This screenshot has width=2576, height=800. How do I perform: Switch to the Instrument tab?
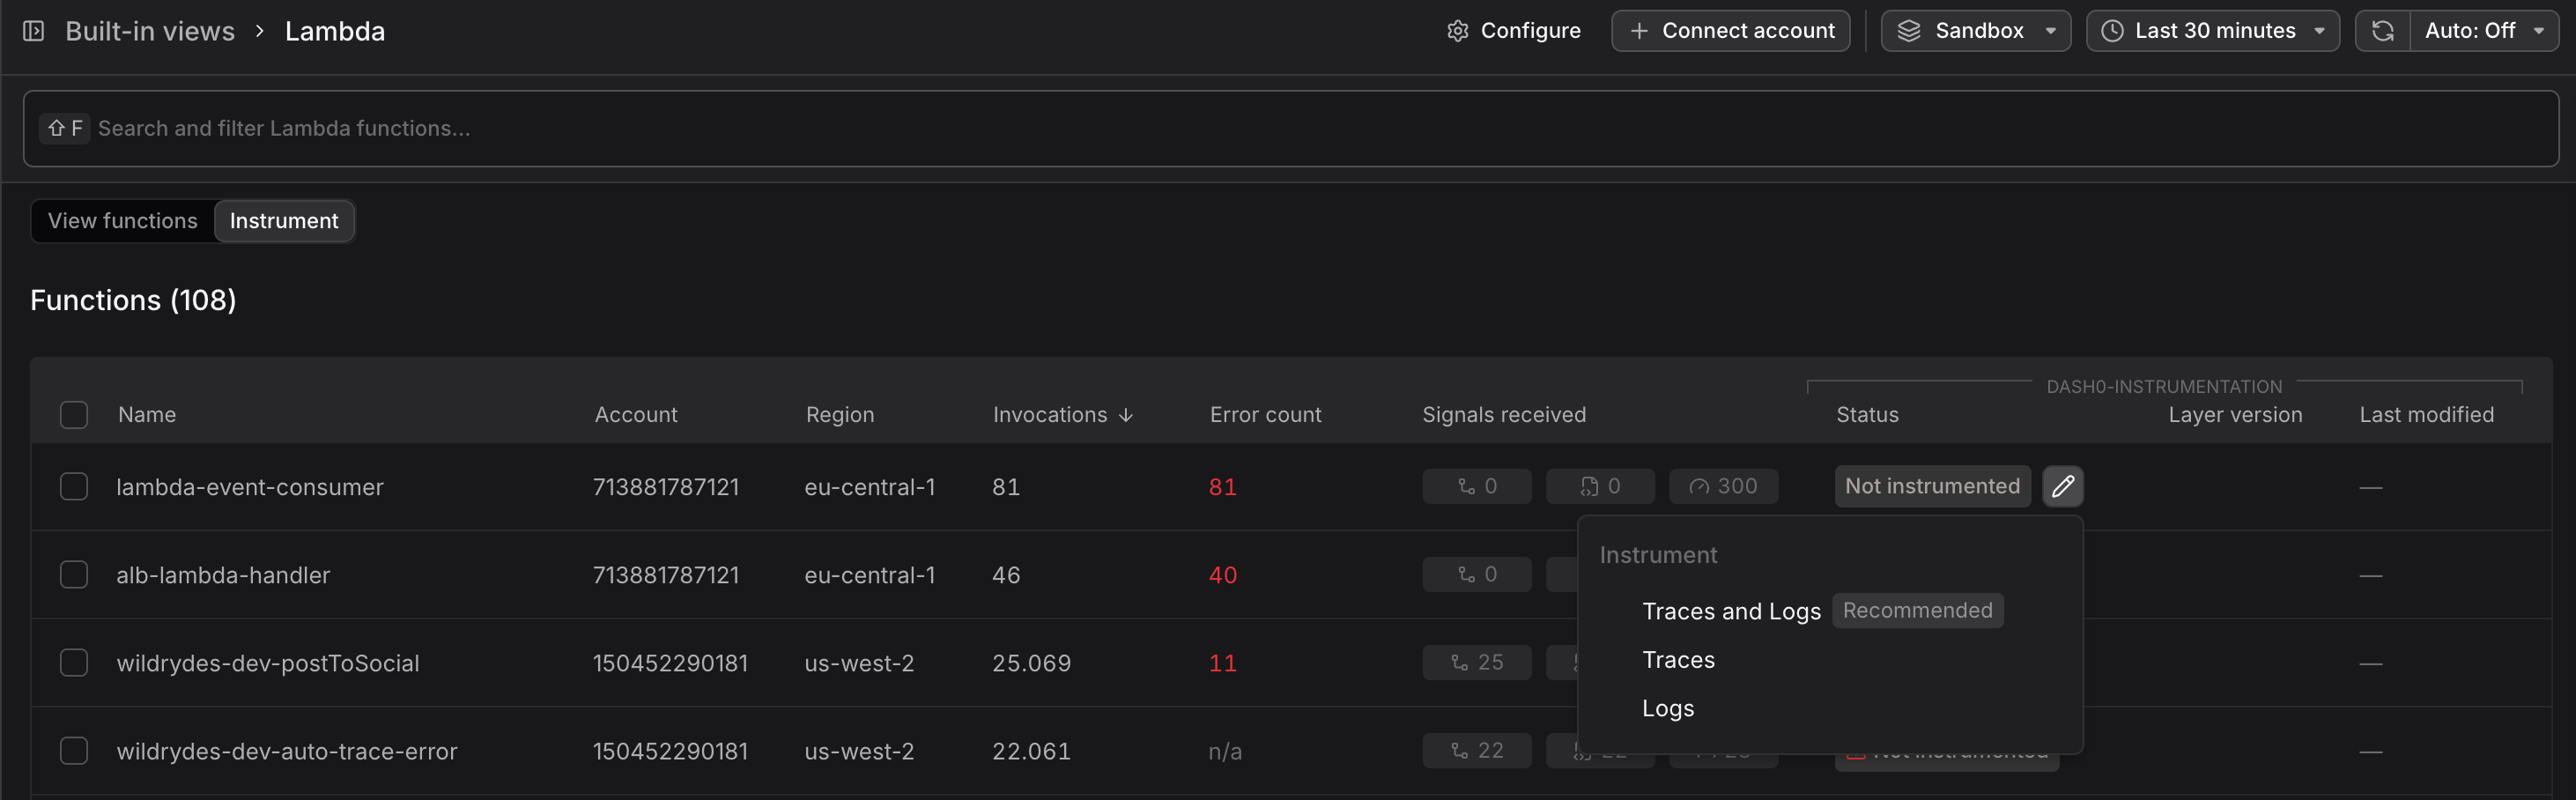(x=284, y=221)
